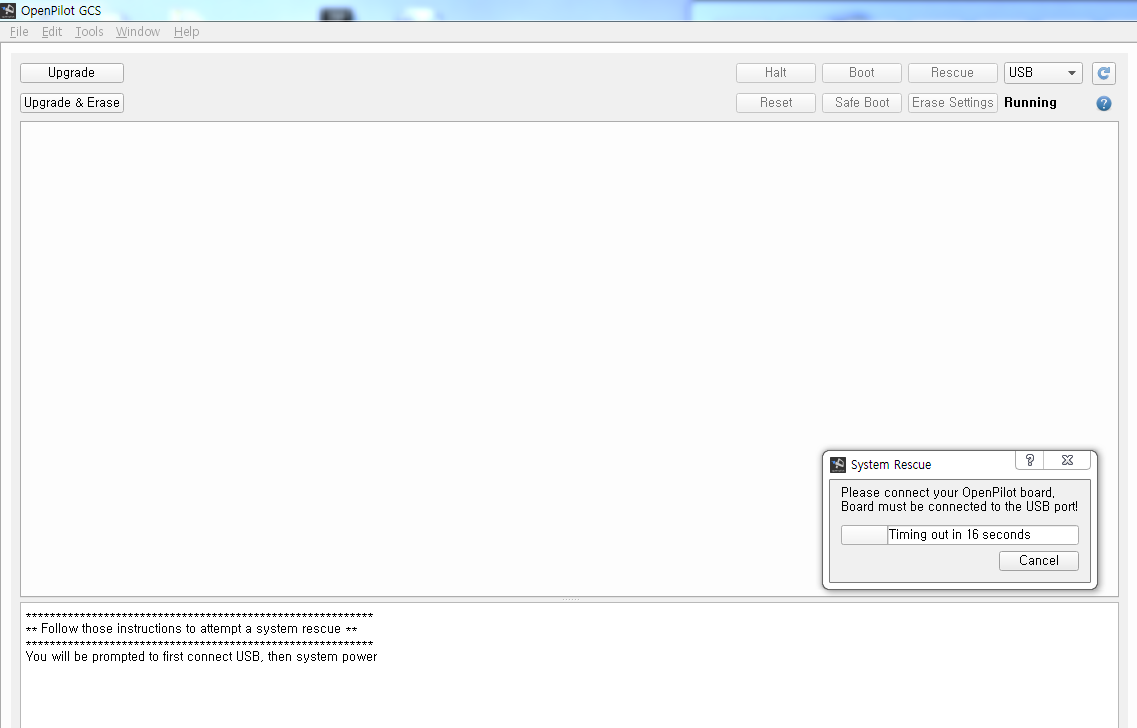Click the Upgrade & Erase button
The image size is (1137, 728).
(72, 103)
